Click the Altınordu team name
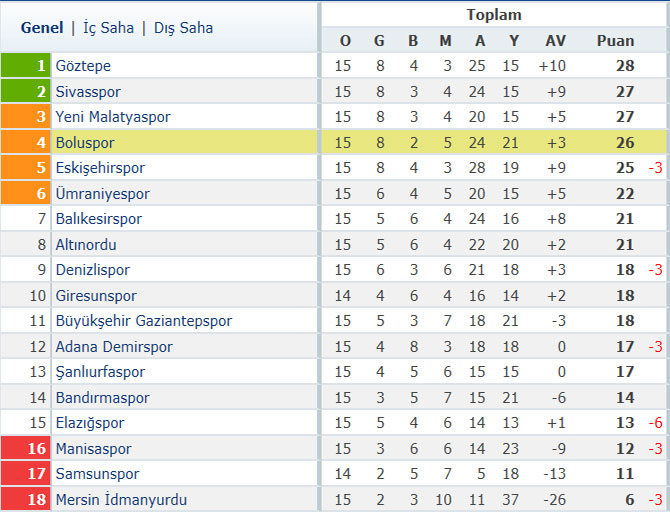Screen dimensions: 670x514 pyautogui.click(x=86, y=245)
